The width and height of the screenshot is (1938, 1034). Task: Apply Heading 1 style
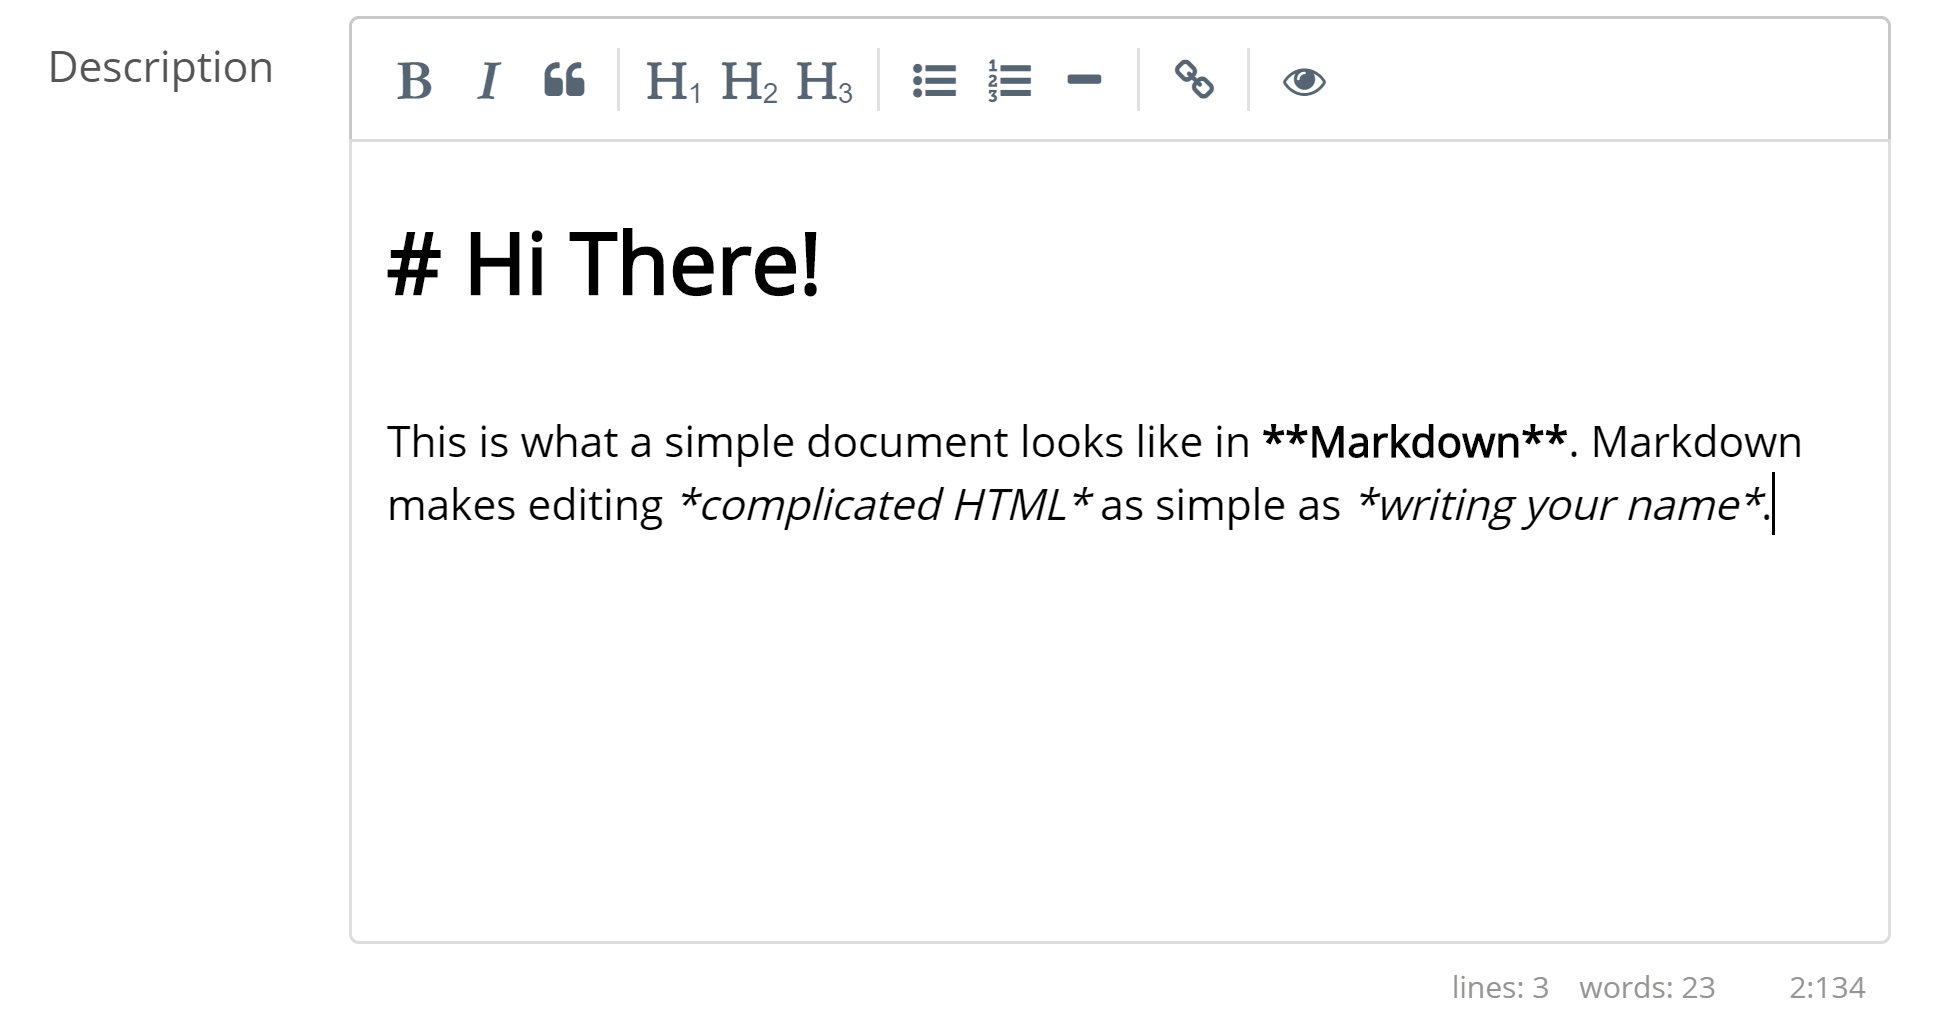[673, 81]
